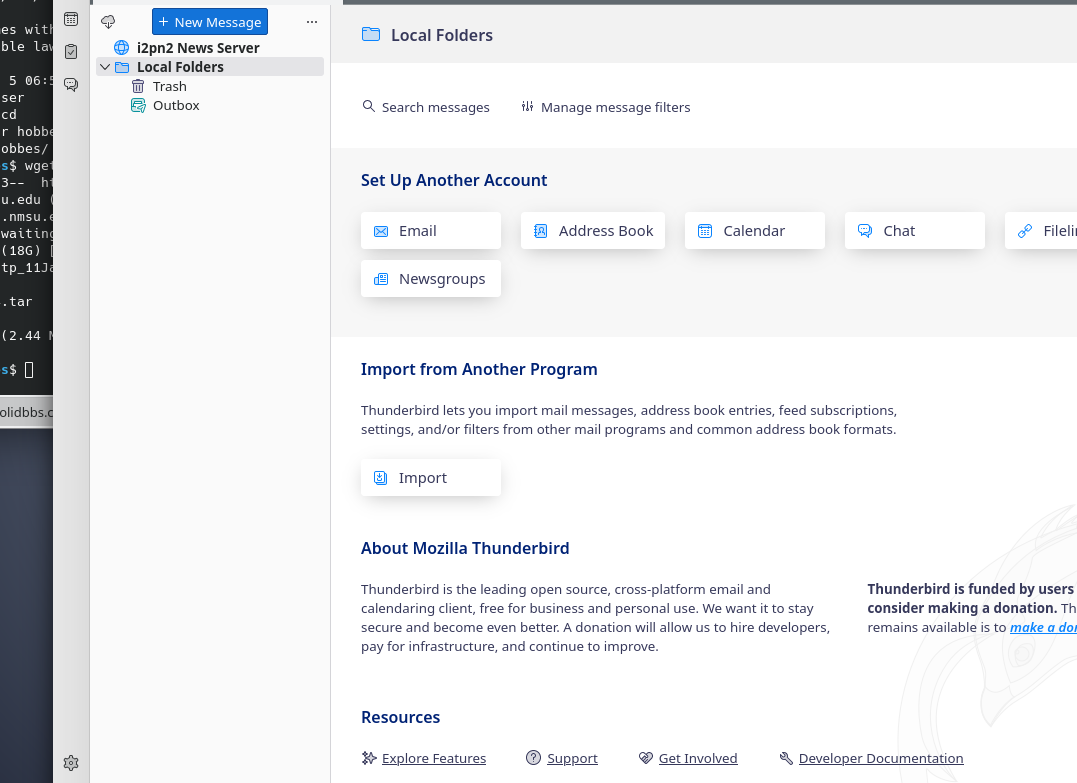Open the Tasks space icon in sidebar
The height and width of the screenshot is (783, 1077).
click(71, 52)
